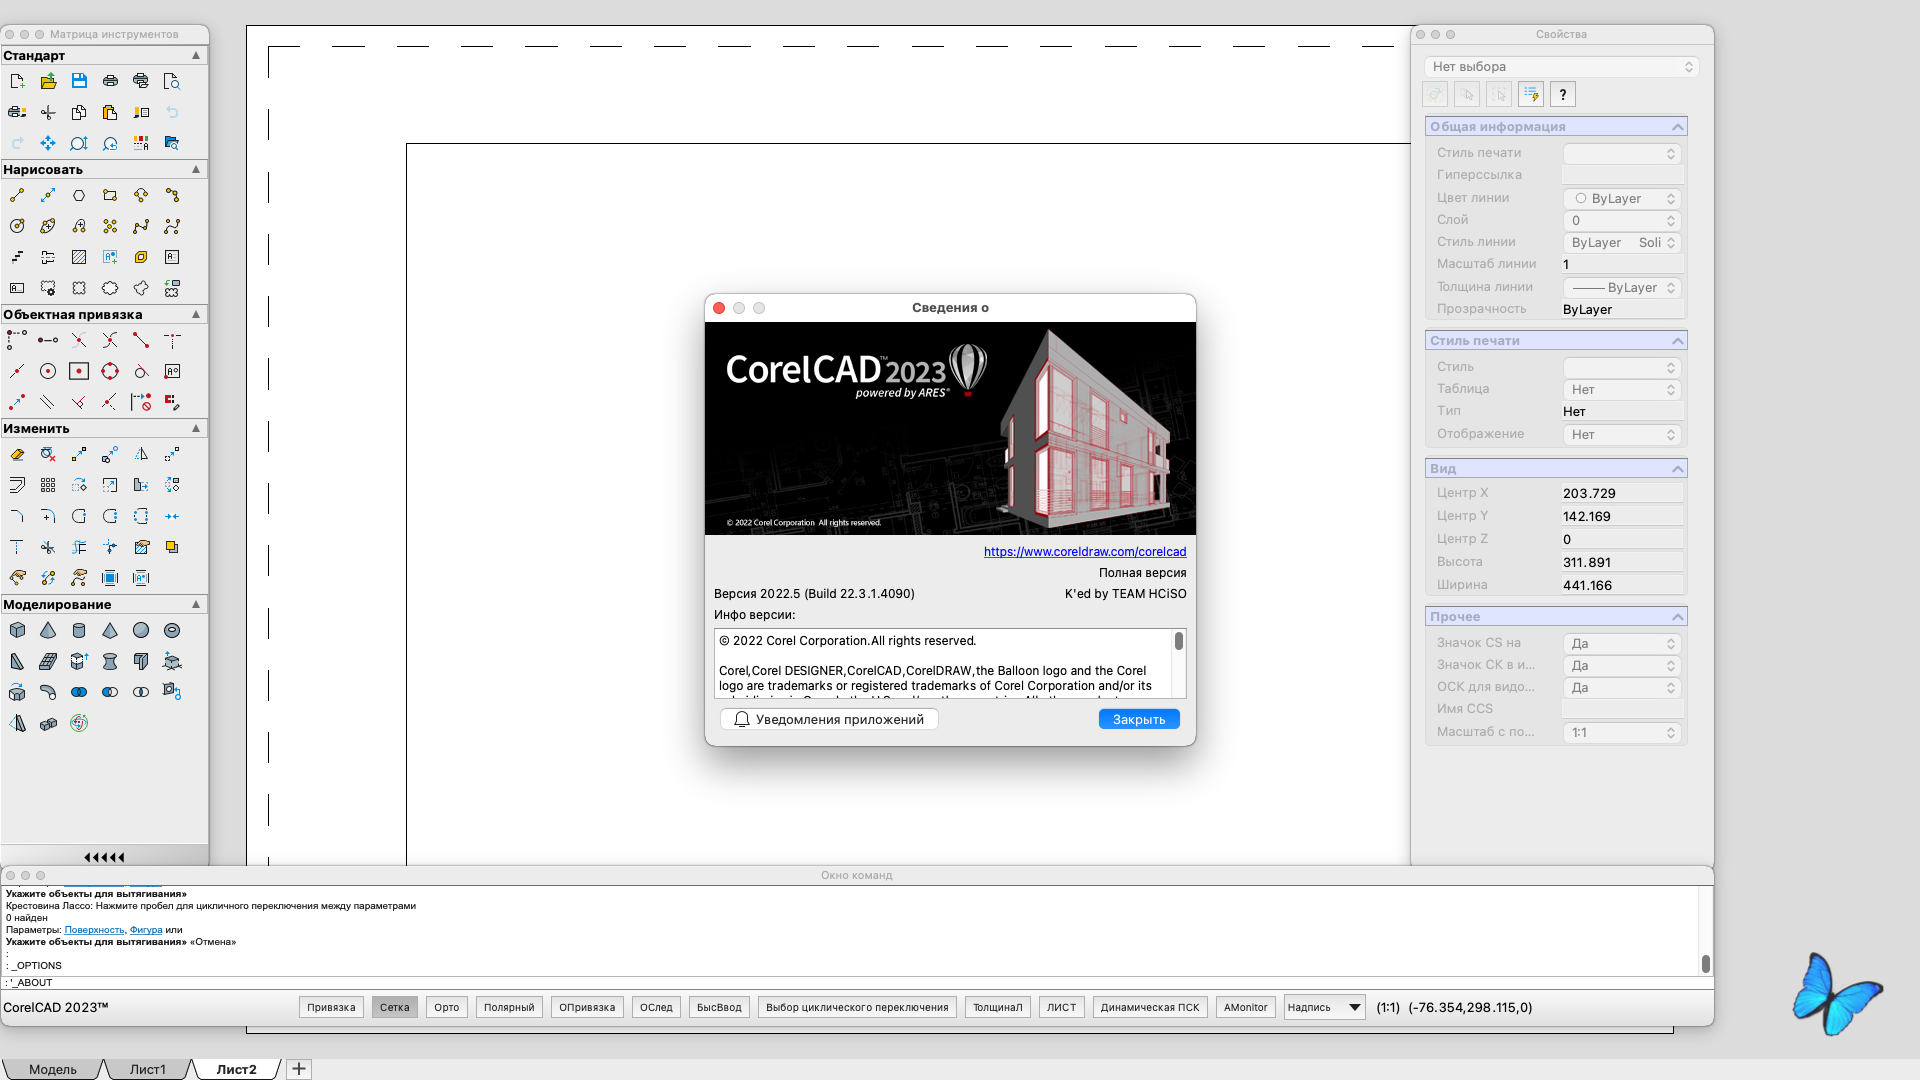Select the Mirror tool in Modify section
1920x1080 pixels.
tap(141, 454)
